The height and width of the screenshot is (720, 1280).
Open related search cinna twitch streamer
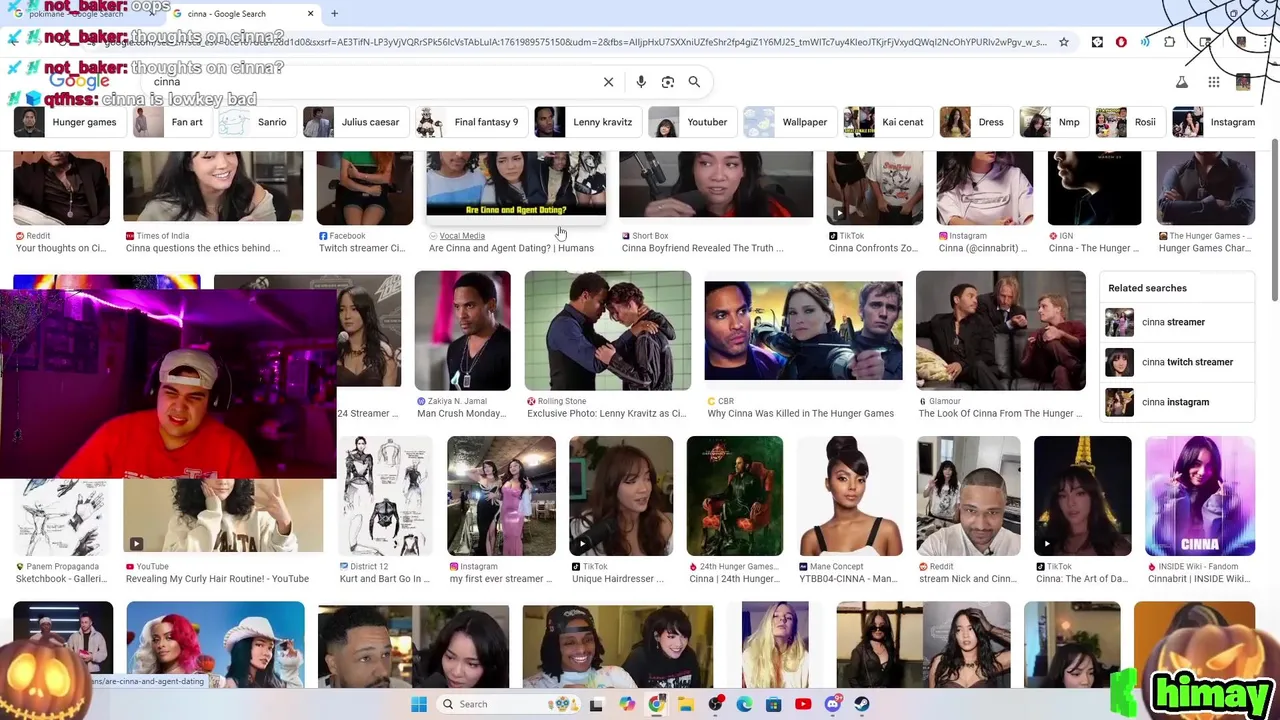(1179, 362)
